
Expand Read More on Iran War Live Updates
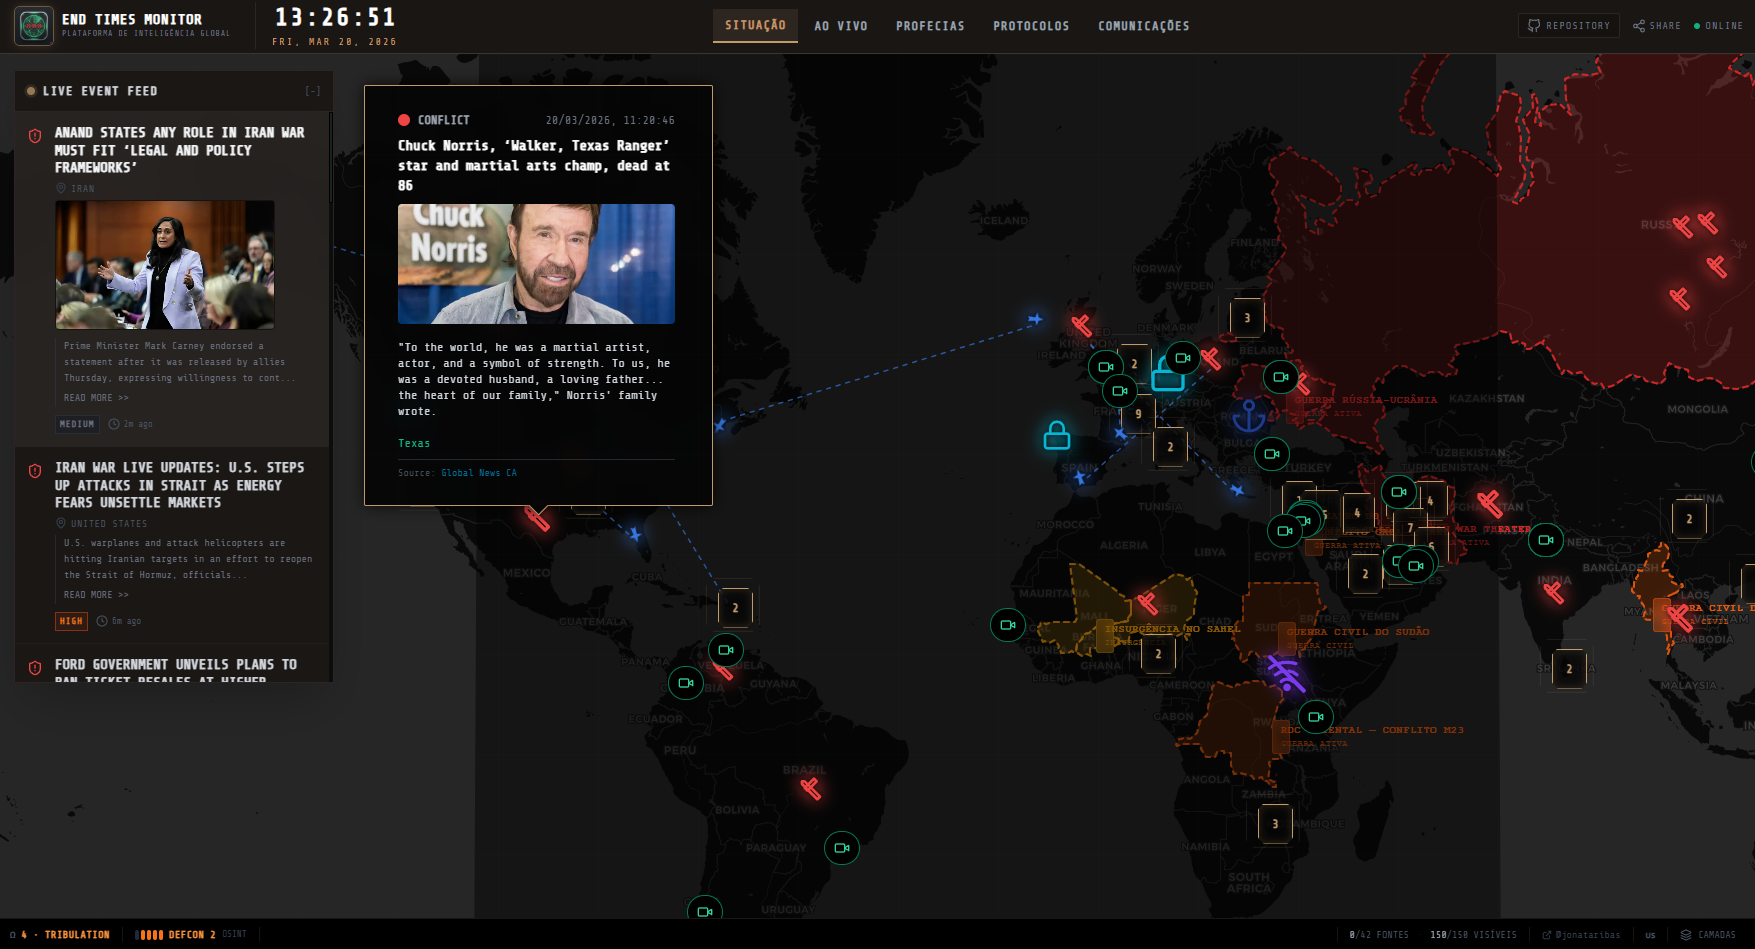tap(96, 595)
